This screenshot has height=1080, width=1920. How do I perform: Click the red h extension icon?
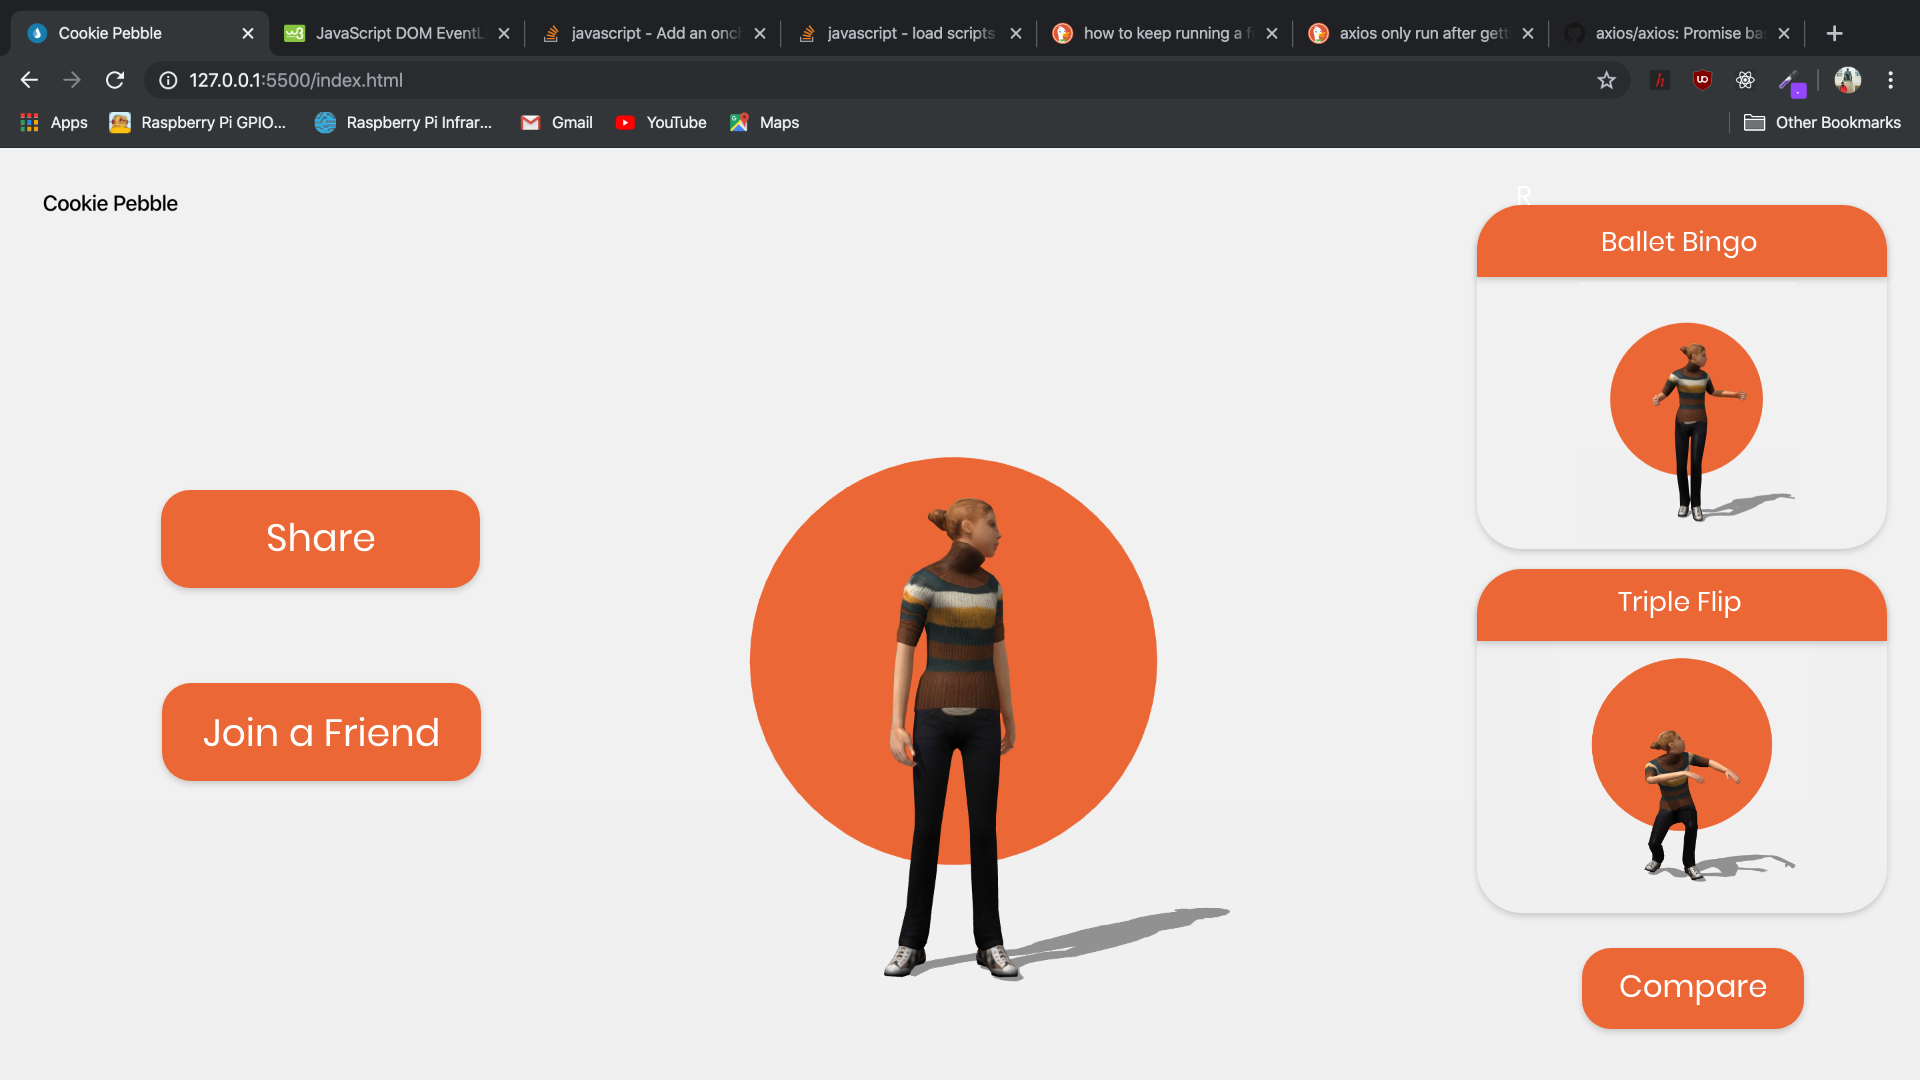tap(1660, 80)
